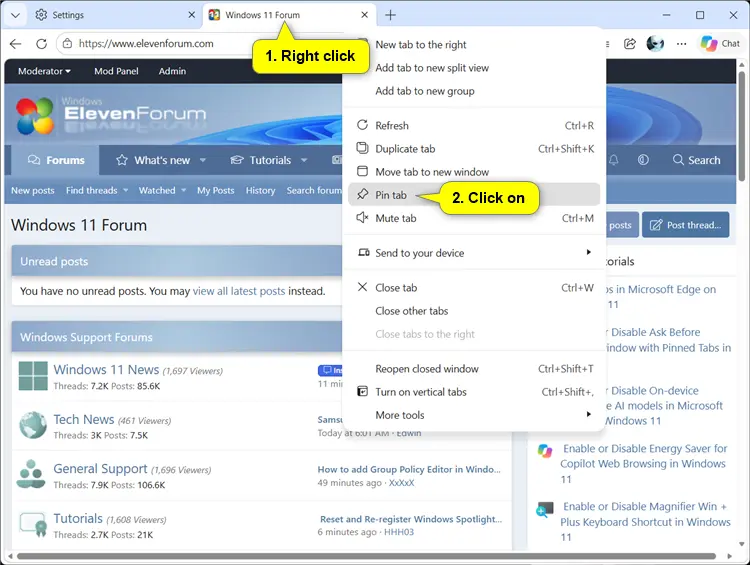The image size is (750, 565).
Task: Click the ElevenForum logo
Action: pyautogui.click(x=111, y=115)
